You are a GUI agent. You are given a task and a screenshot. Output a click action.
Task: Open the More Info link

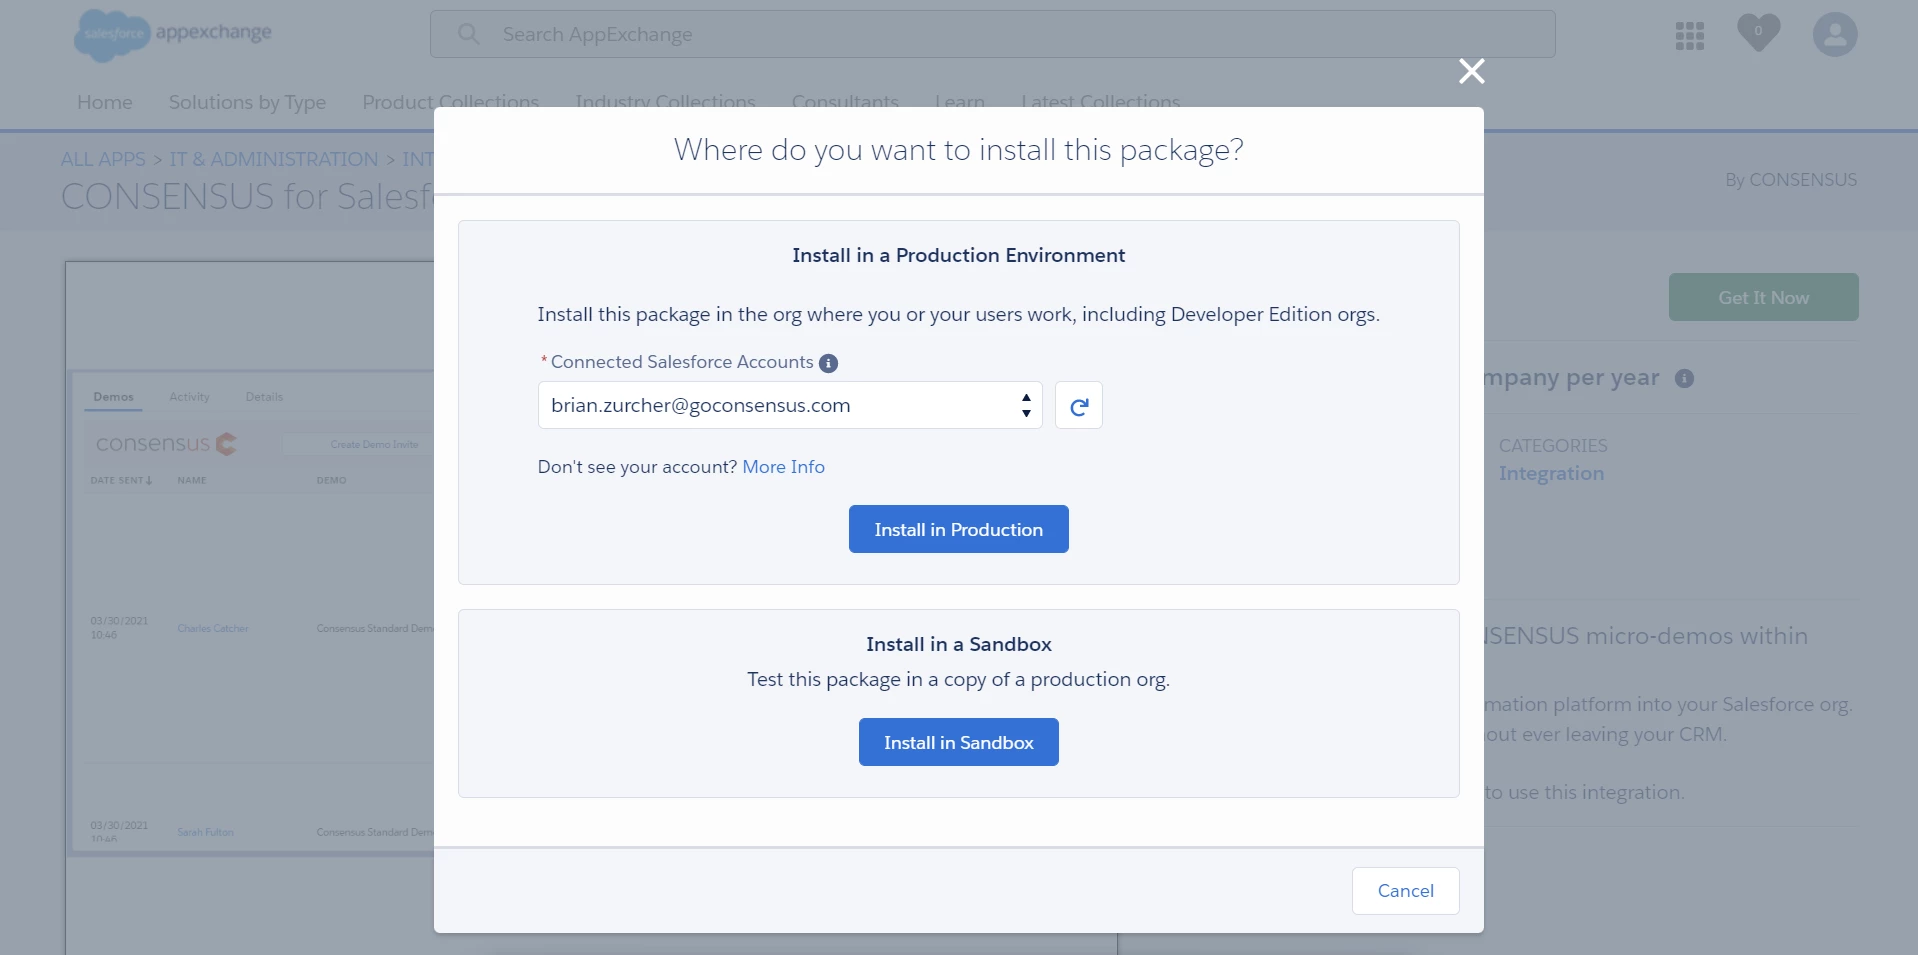(783, 467)
